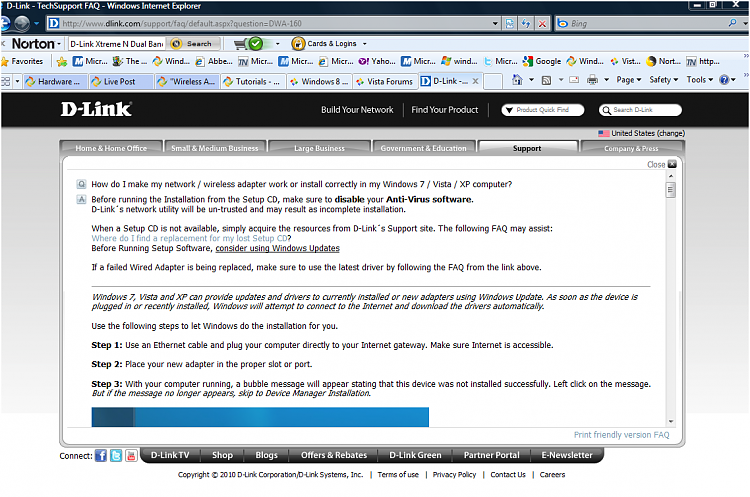Click the Privacy Policy footer link
Image resolution: width=750 pixels, height=497 pixels.
(x=454, y=475)
